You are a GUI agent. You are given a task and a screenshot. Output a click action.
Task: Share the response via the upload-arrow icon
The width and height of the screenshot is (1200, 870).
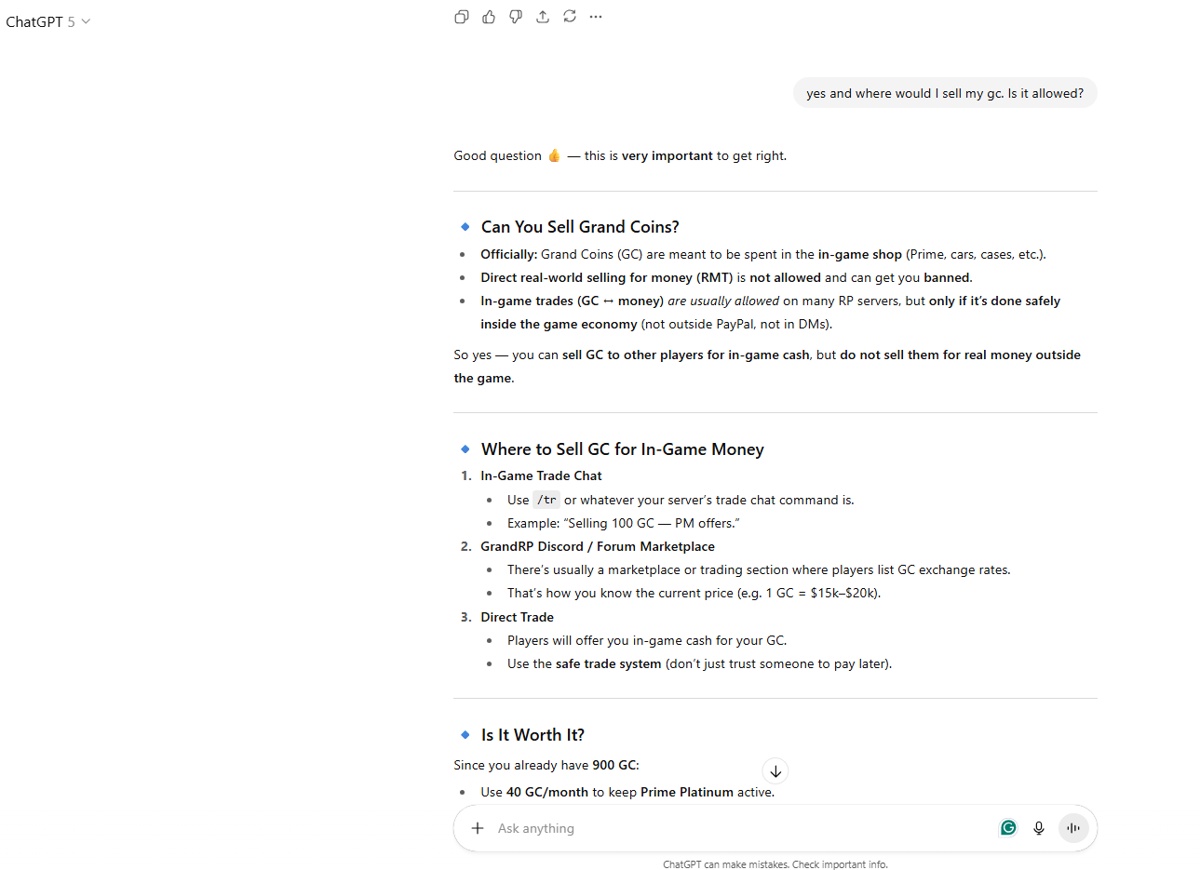click(542, 16)
